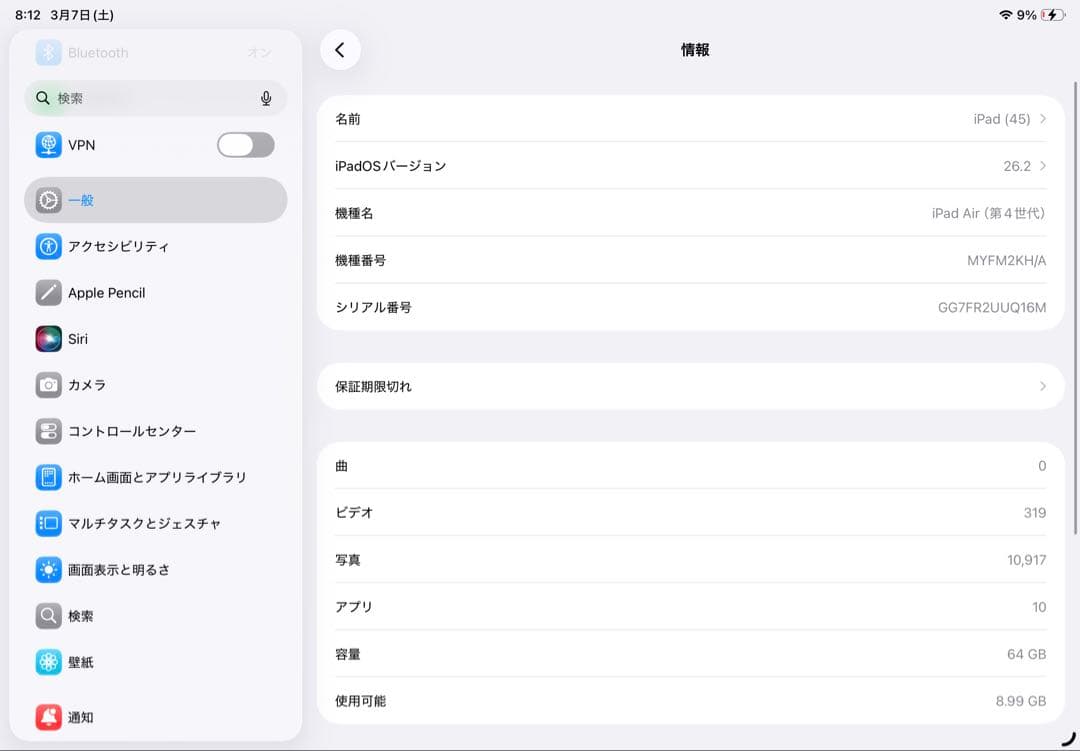Open カメラ settings
Viewport: 1080px width, 751px height.
(156, 385)
